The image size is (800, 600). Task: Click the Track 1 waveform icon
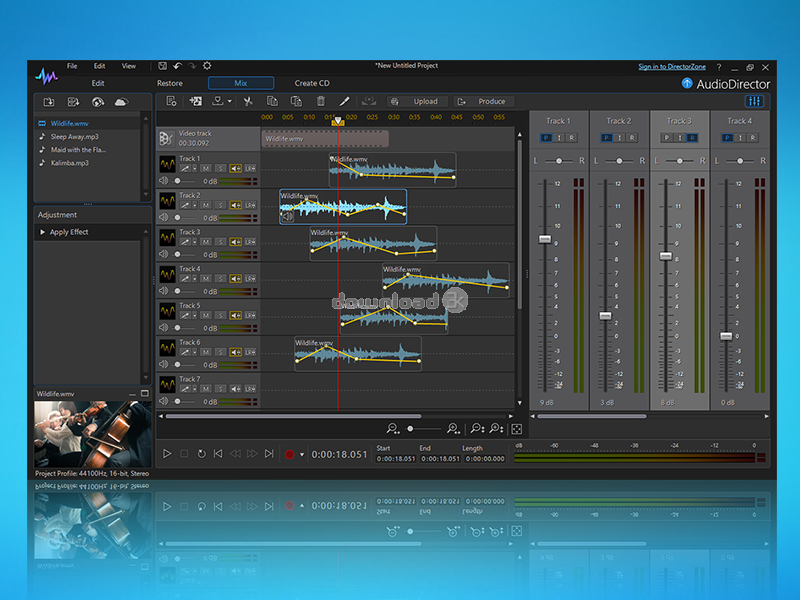click(167, 164)
